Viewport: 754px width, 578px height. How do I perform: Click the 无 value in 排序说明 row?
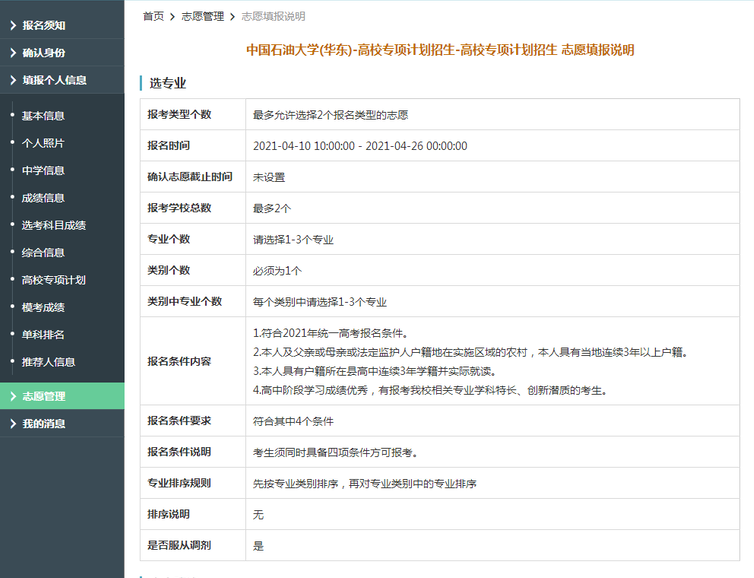pyautogui.click(x=258, y=515)
